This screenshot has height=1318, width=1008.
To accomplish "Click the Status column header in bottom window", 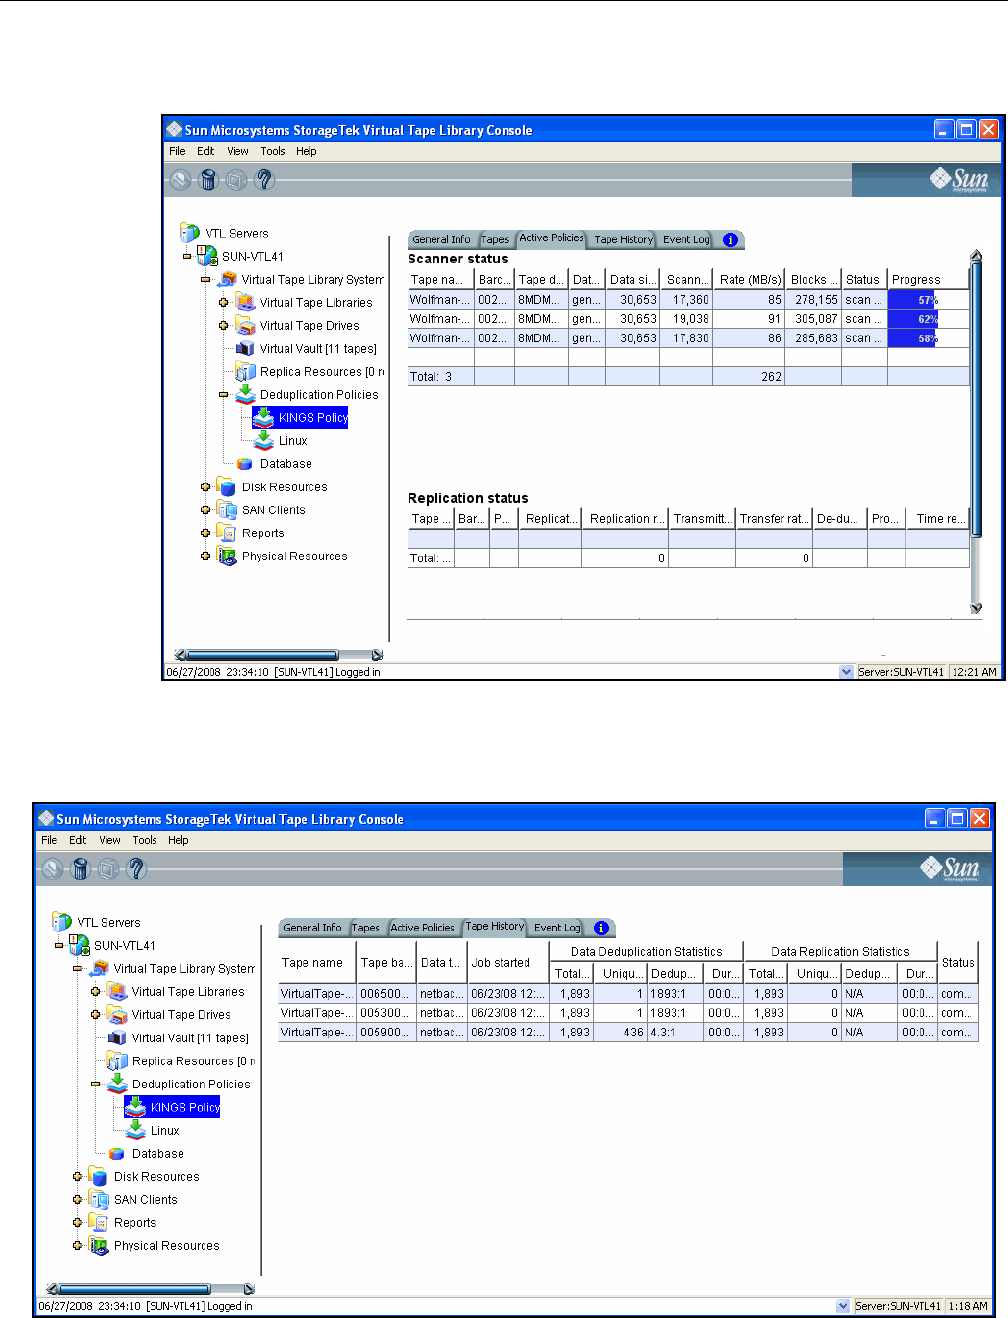I will tap(958, 963).
